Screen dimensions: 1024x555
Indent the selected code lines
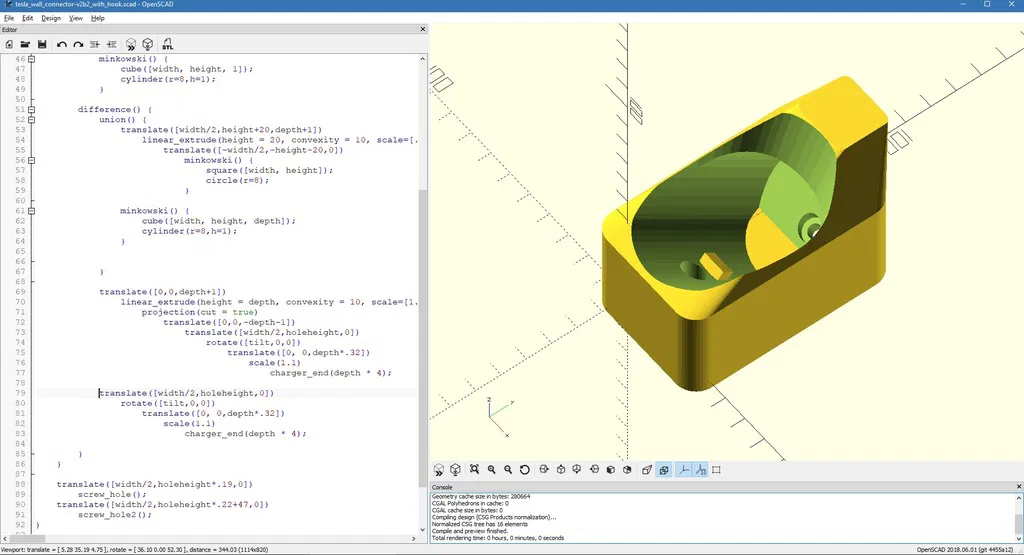[112, 44]
